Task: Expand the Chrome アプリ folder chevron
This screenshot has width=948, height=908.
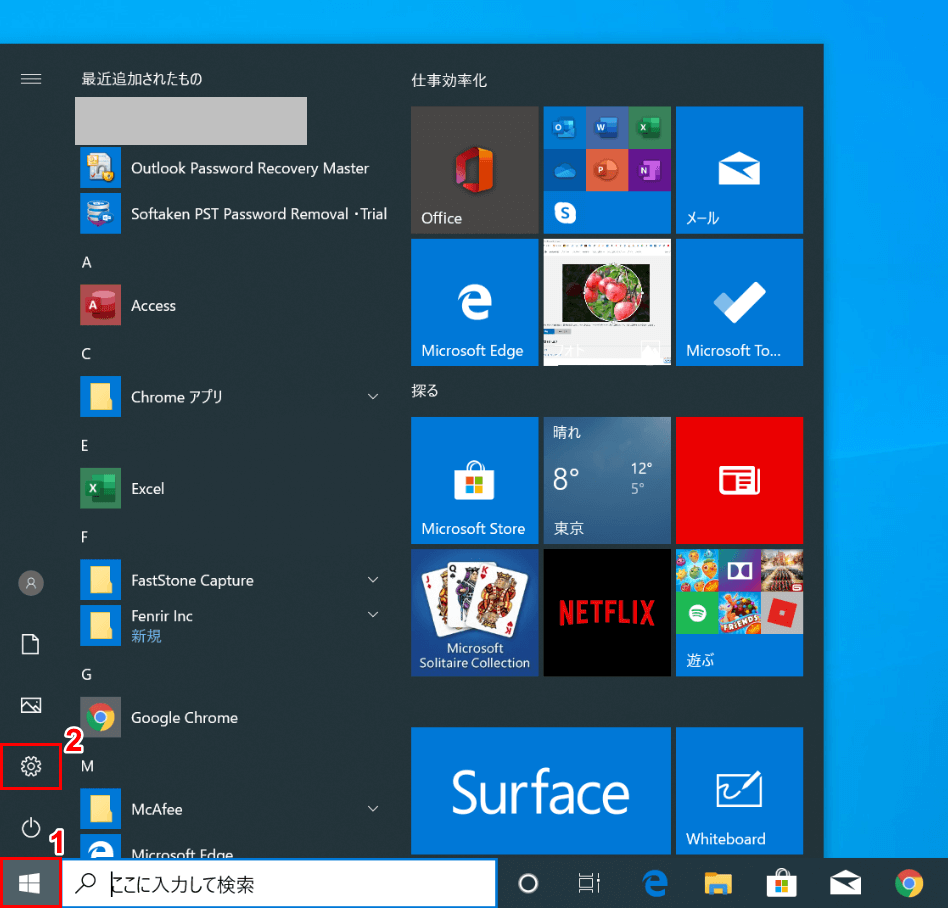Action: (373, 397)
